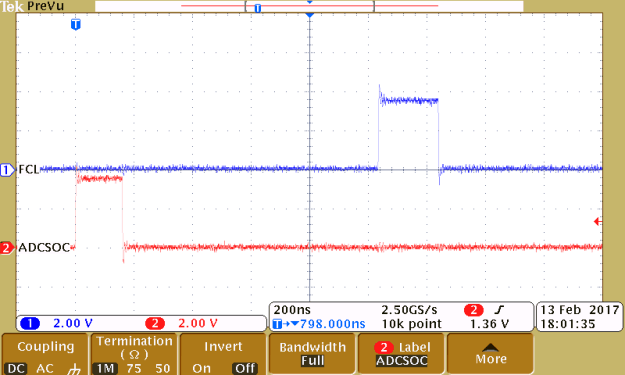Click the blue FCL pulse top
625x375 pixels.
click(409, 100)
